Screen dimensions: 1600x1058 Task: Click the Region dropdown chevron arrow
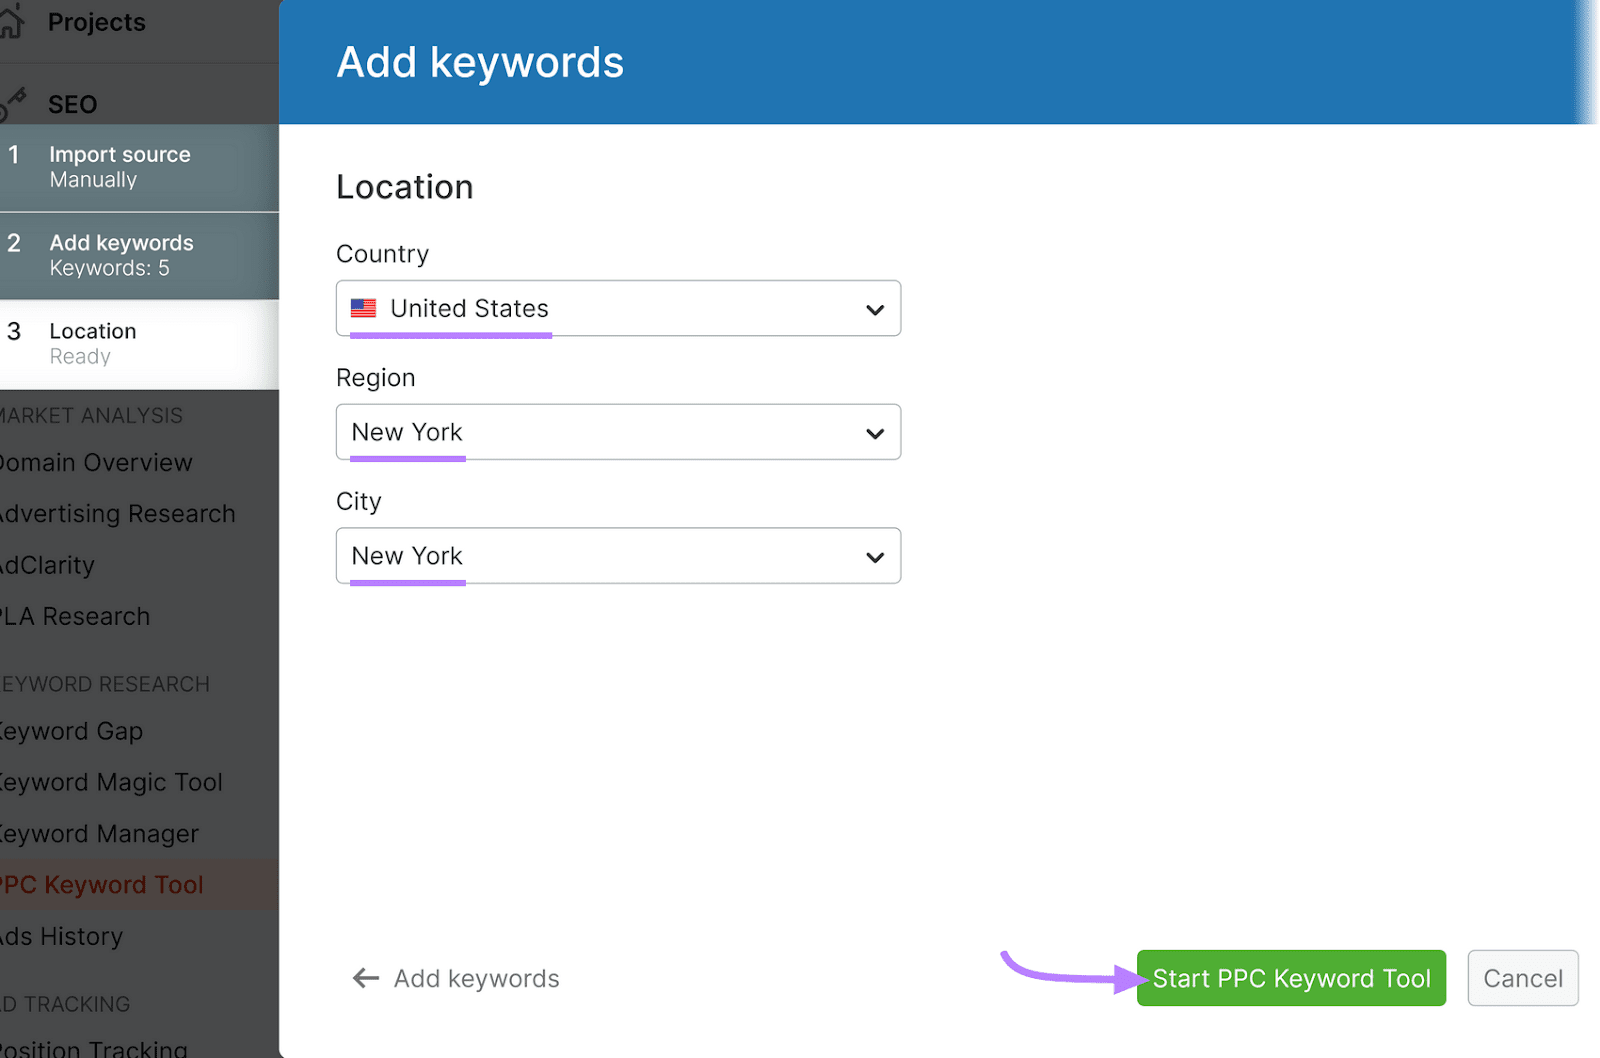[875, 434]
